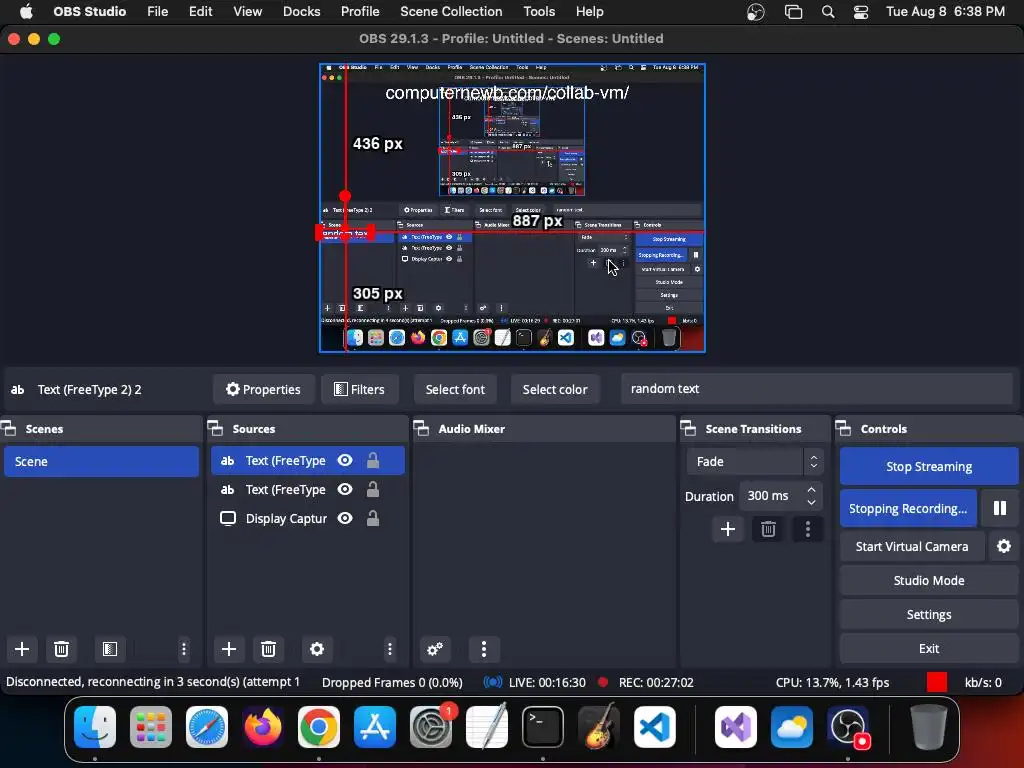This screenshot has width=1024, height=768.
Task: Open the Tools menu
Action: click(x=539, y=12)
